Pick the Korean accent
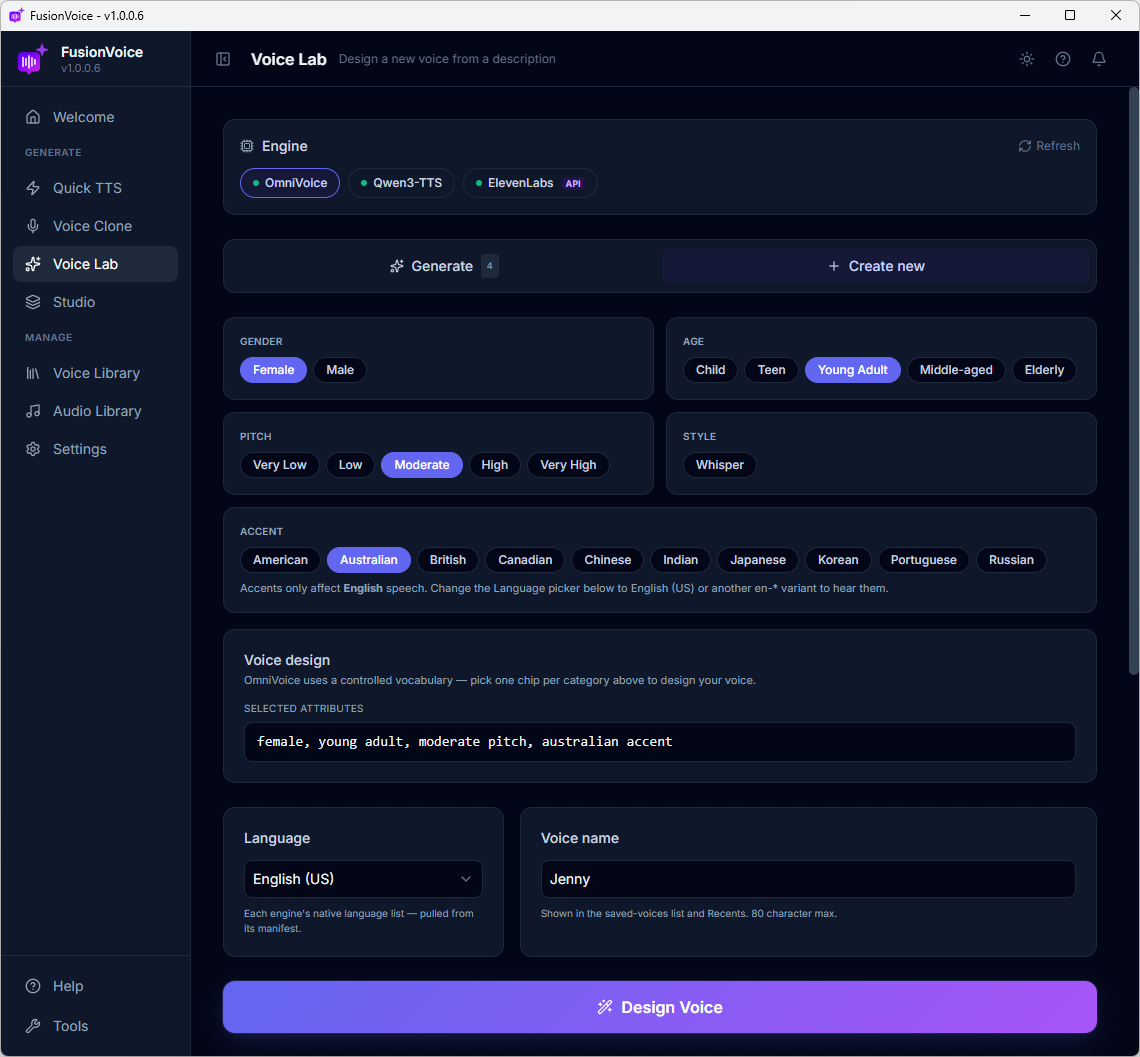 (x=838, y=560)
